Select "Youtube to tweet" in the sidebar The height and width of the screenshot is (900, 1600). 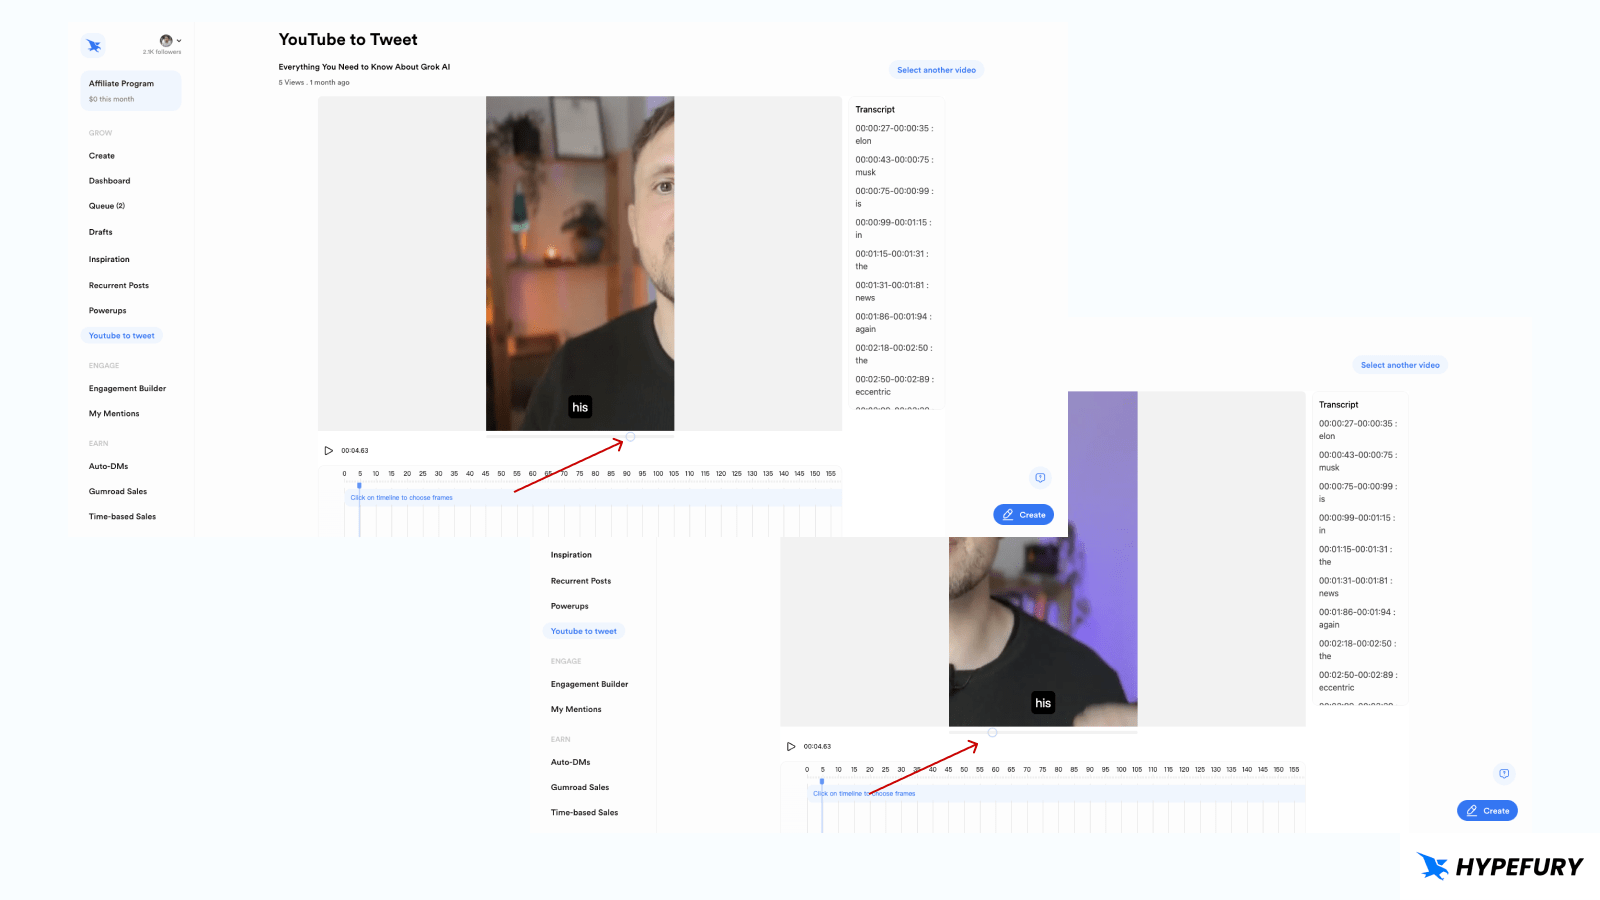121,335
